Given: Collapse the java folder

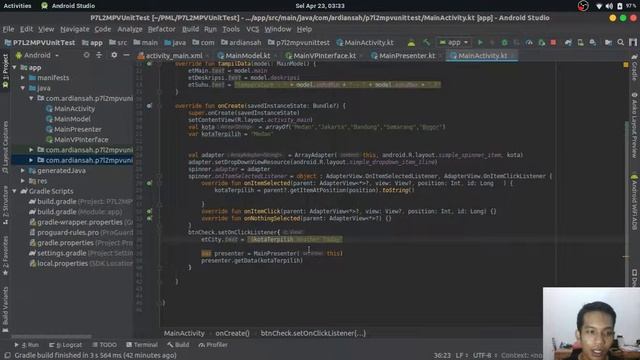Looking at the screenshot, I should pyautogui.click(x=23, y=88).
